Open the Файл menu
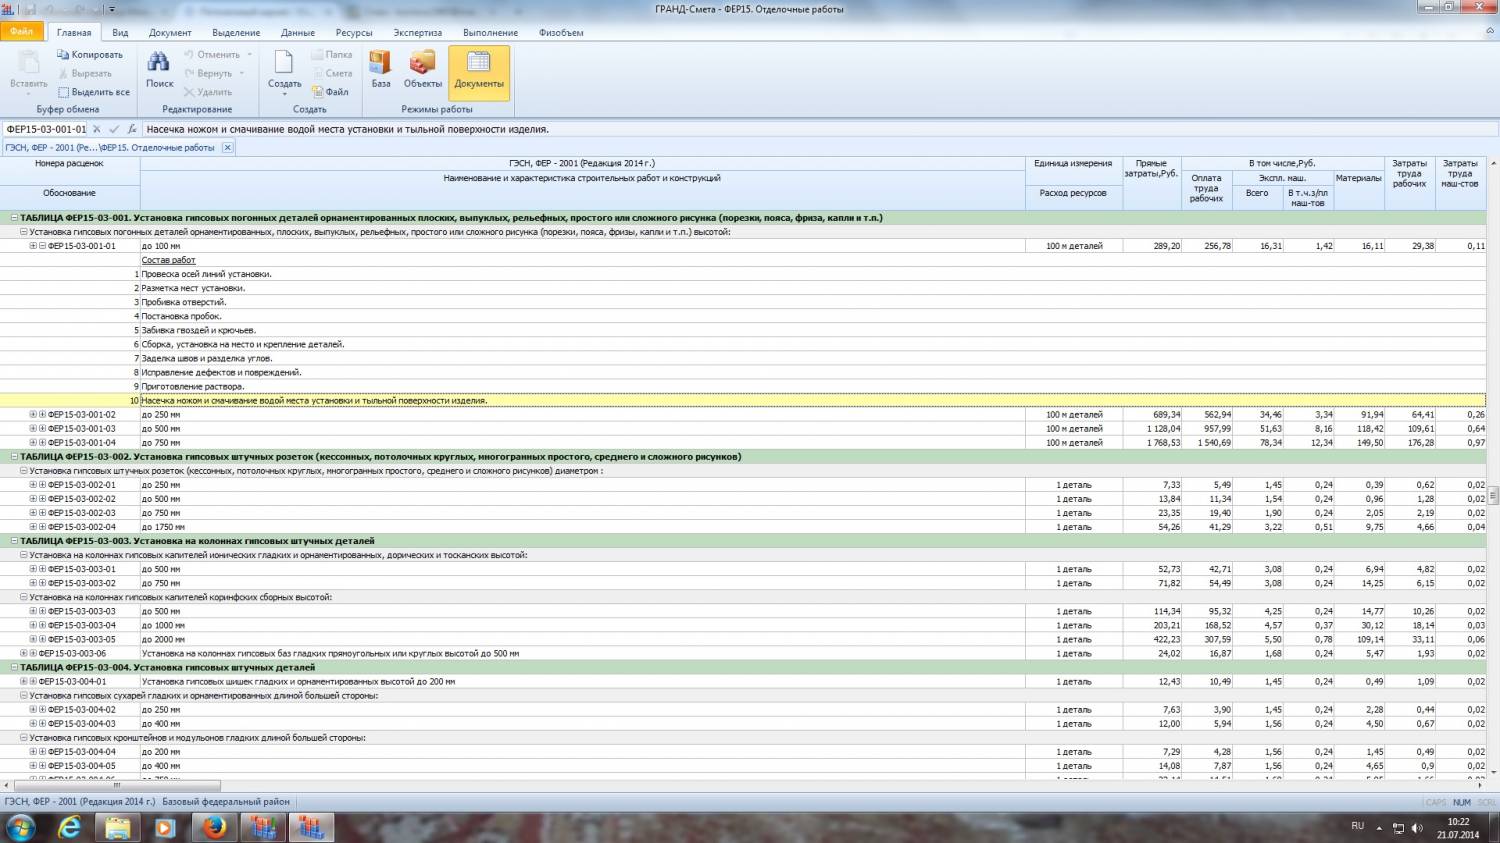Image resolution: width=1500 pixels, height=843 pixels. [21, 32]
